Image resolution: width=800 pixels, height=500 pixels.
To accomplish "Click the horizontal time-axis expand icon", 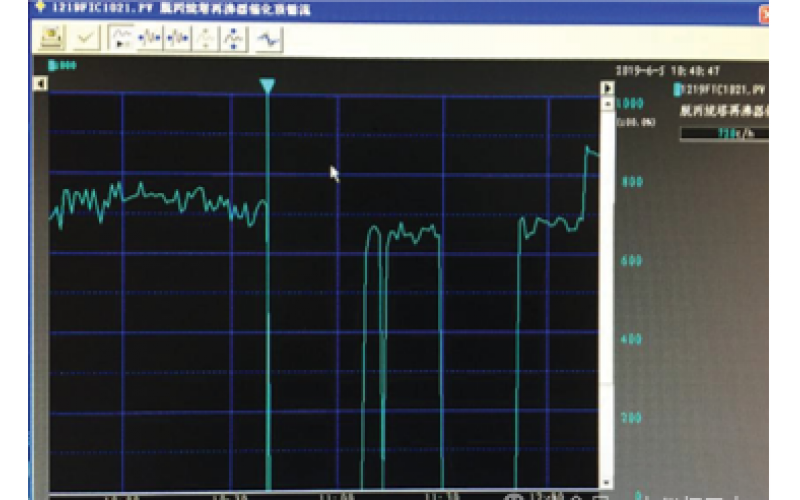I will coord(151,38).
